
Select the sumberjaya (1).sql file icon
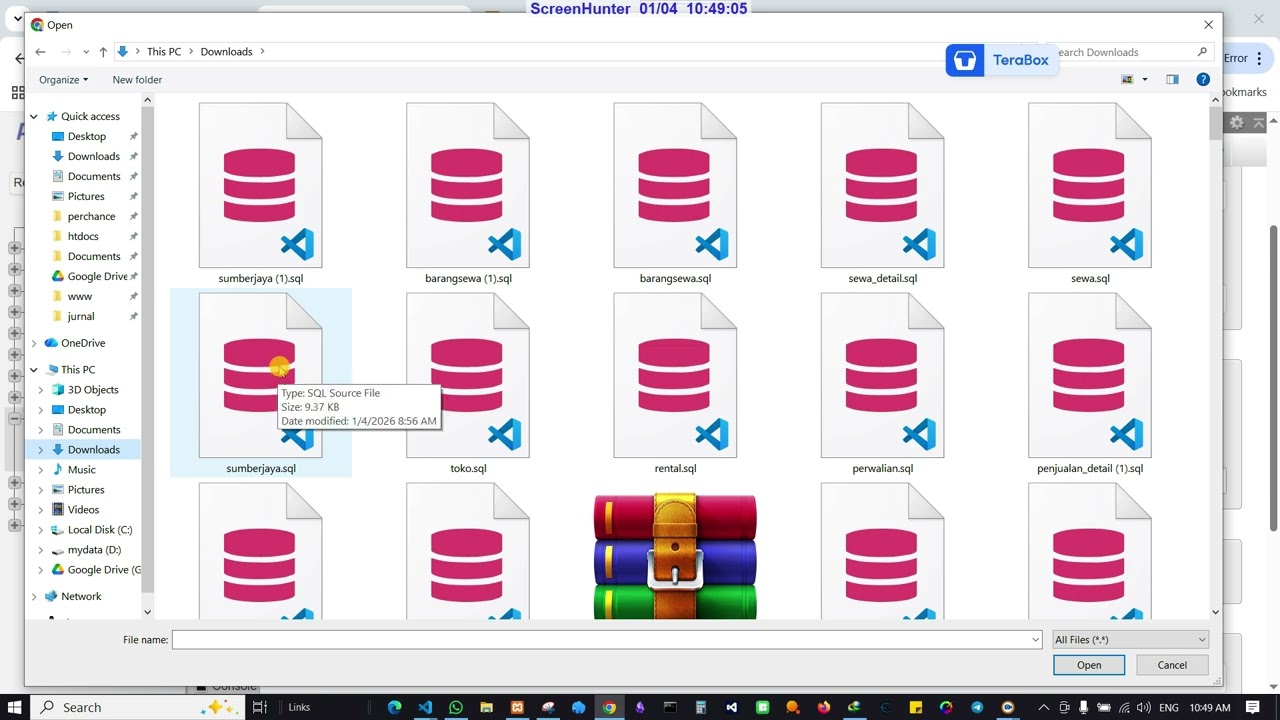pyautogui.click(x=260, y=185)
